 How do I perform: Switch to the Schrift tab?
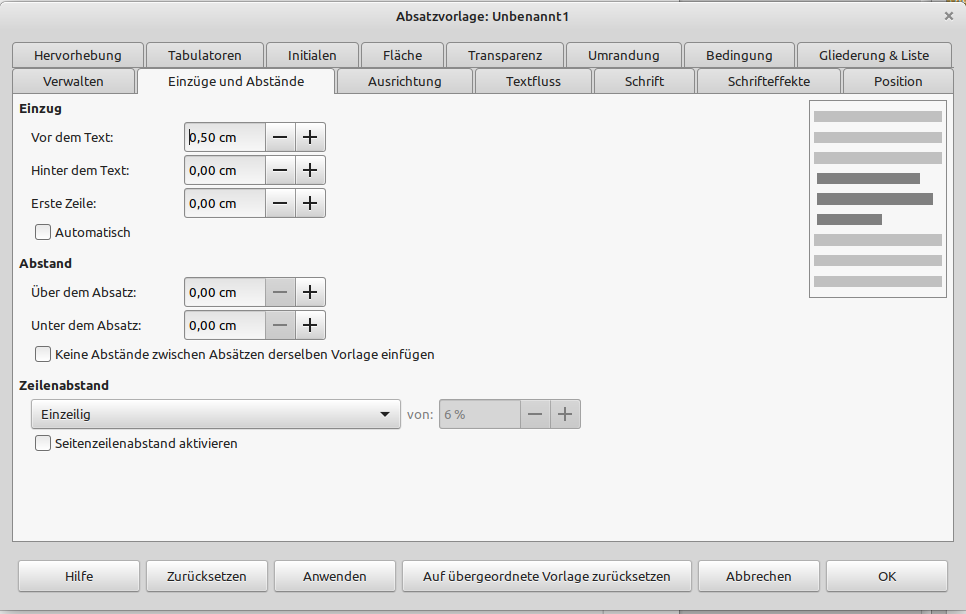pos(643,81)
